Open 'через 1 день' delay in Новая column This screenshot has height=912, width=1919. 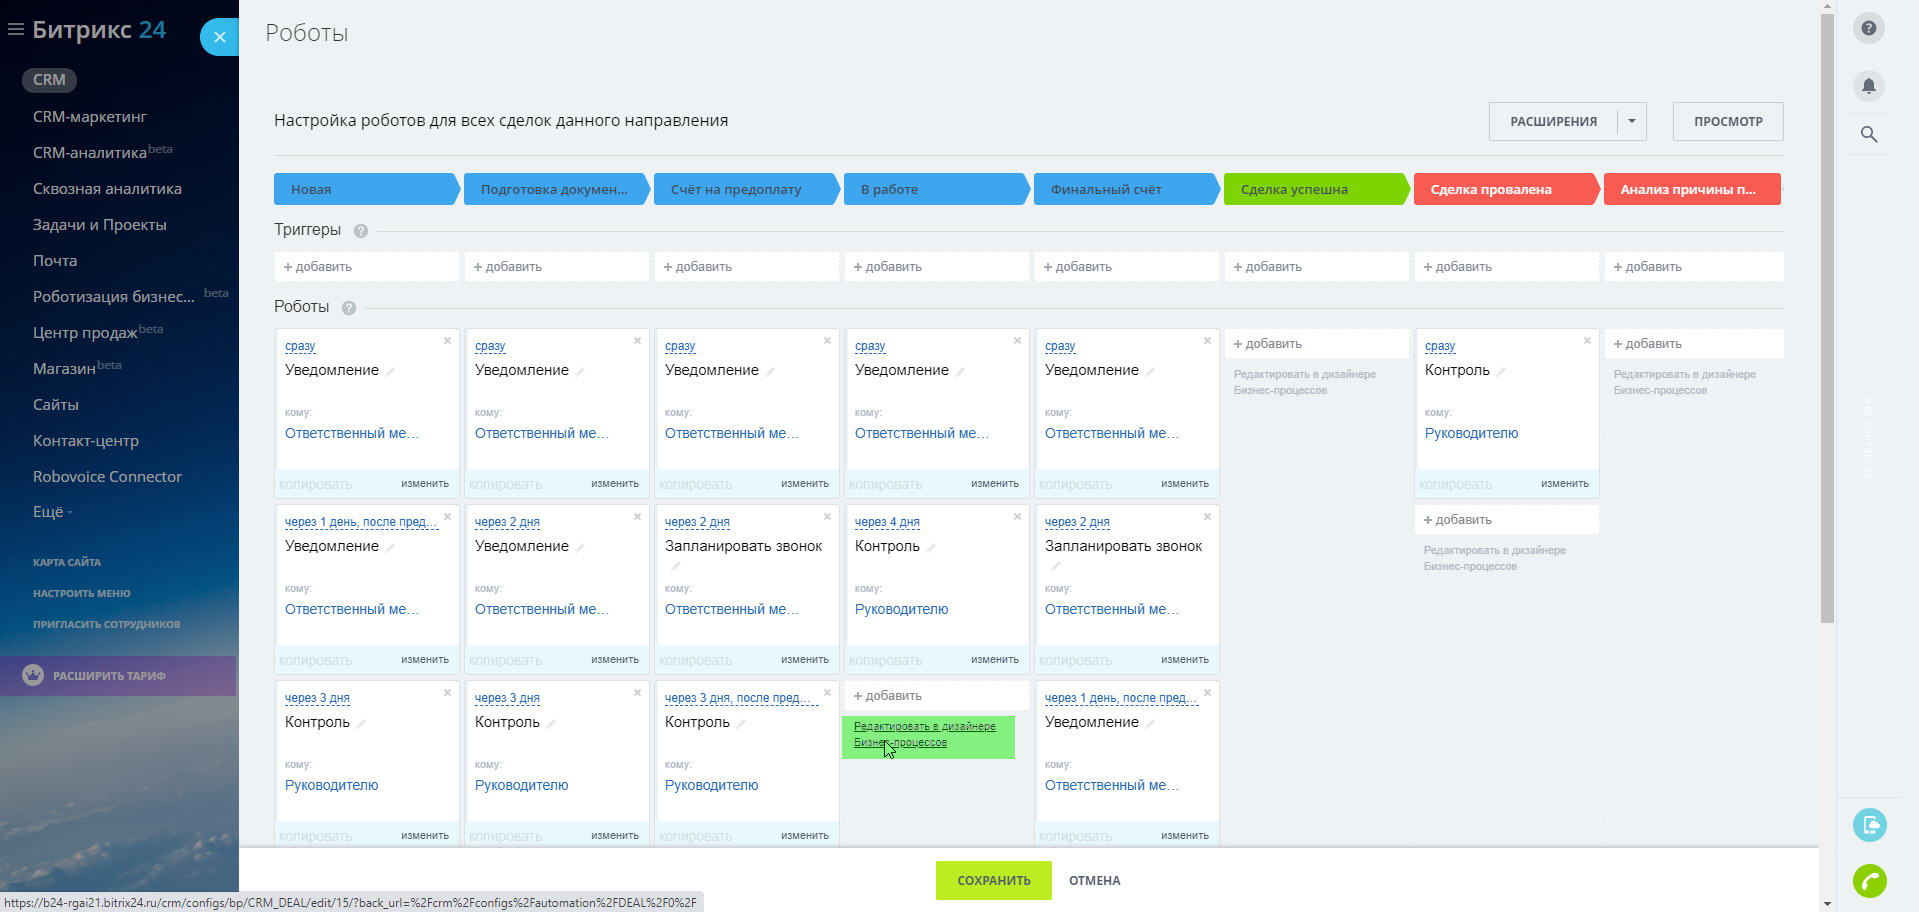[361, 522]
